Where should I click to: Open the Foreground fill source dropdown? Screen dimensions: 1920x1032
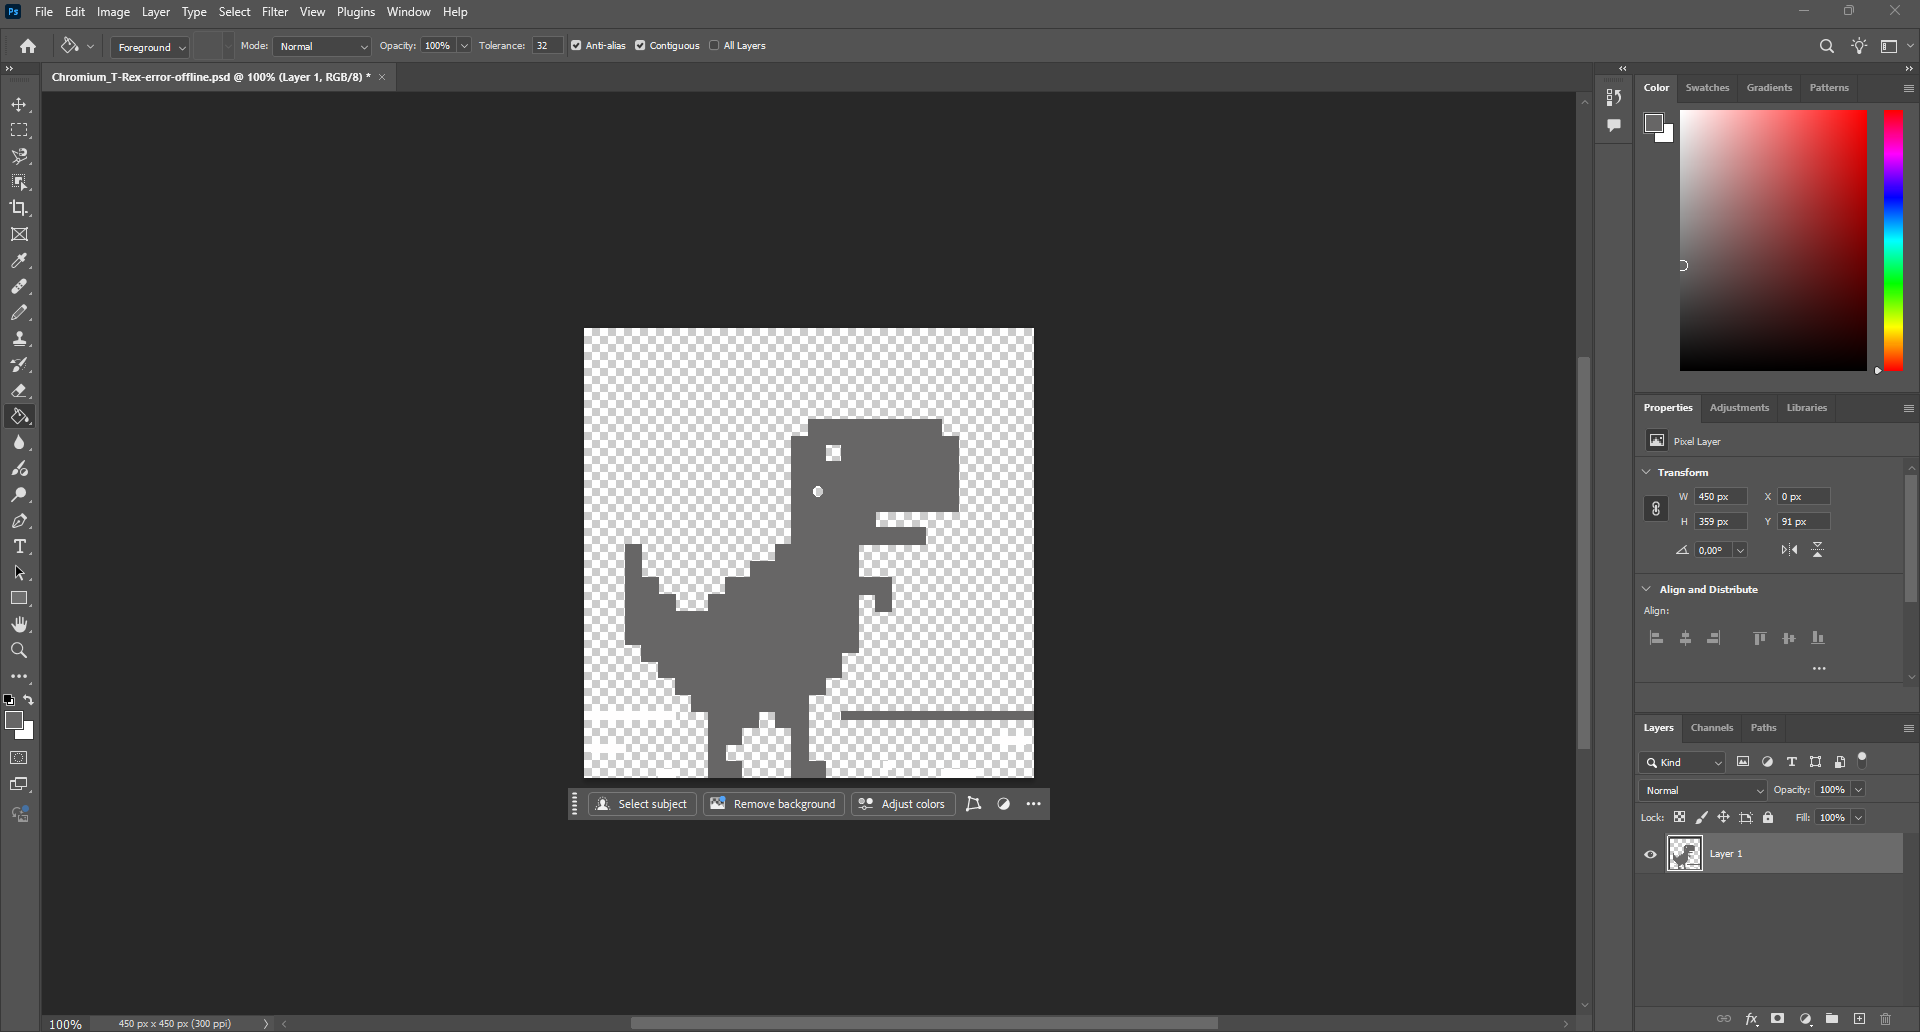point(151,48)
